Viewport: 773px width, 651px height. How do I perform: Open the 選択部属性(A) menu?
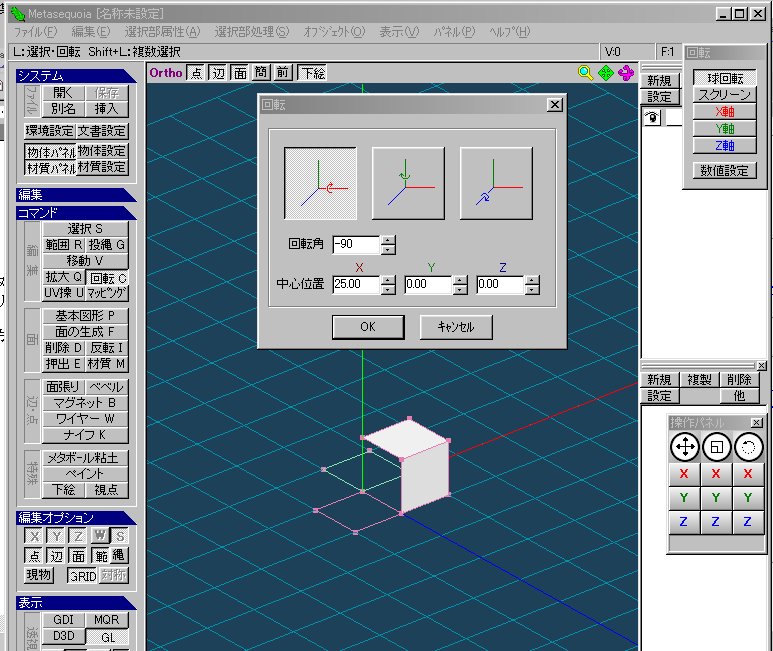click(x=162, y=32)
